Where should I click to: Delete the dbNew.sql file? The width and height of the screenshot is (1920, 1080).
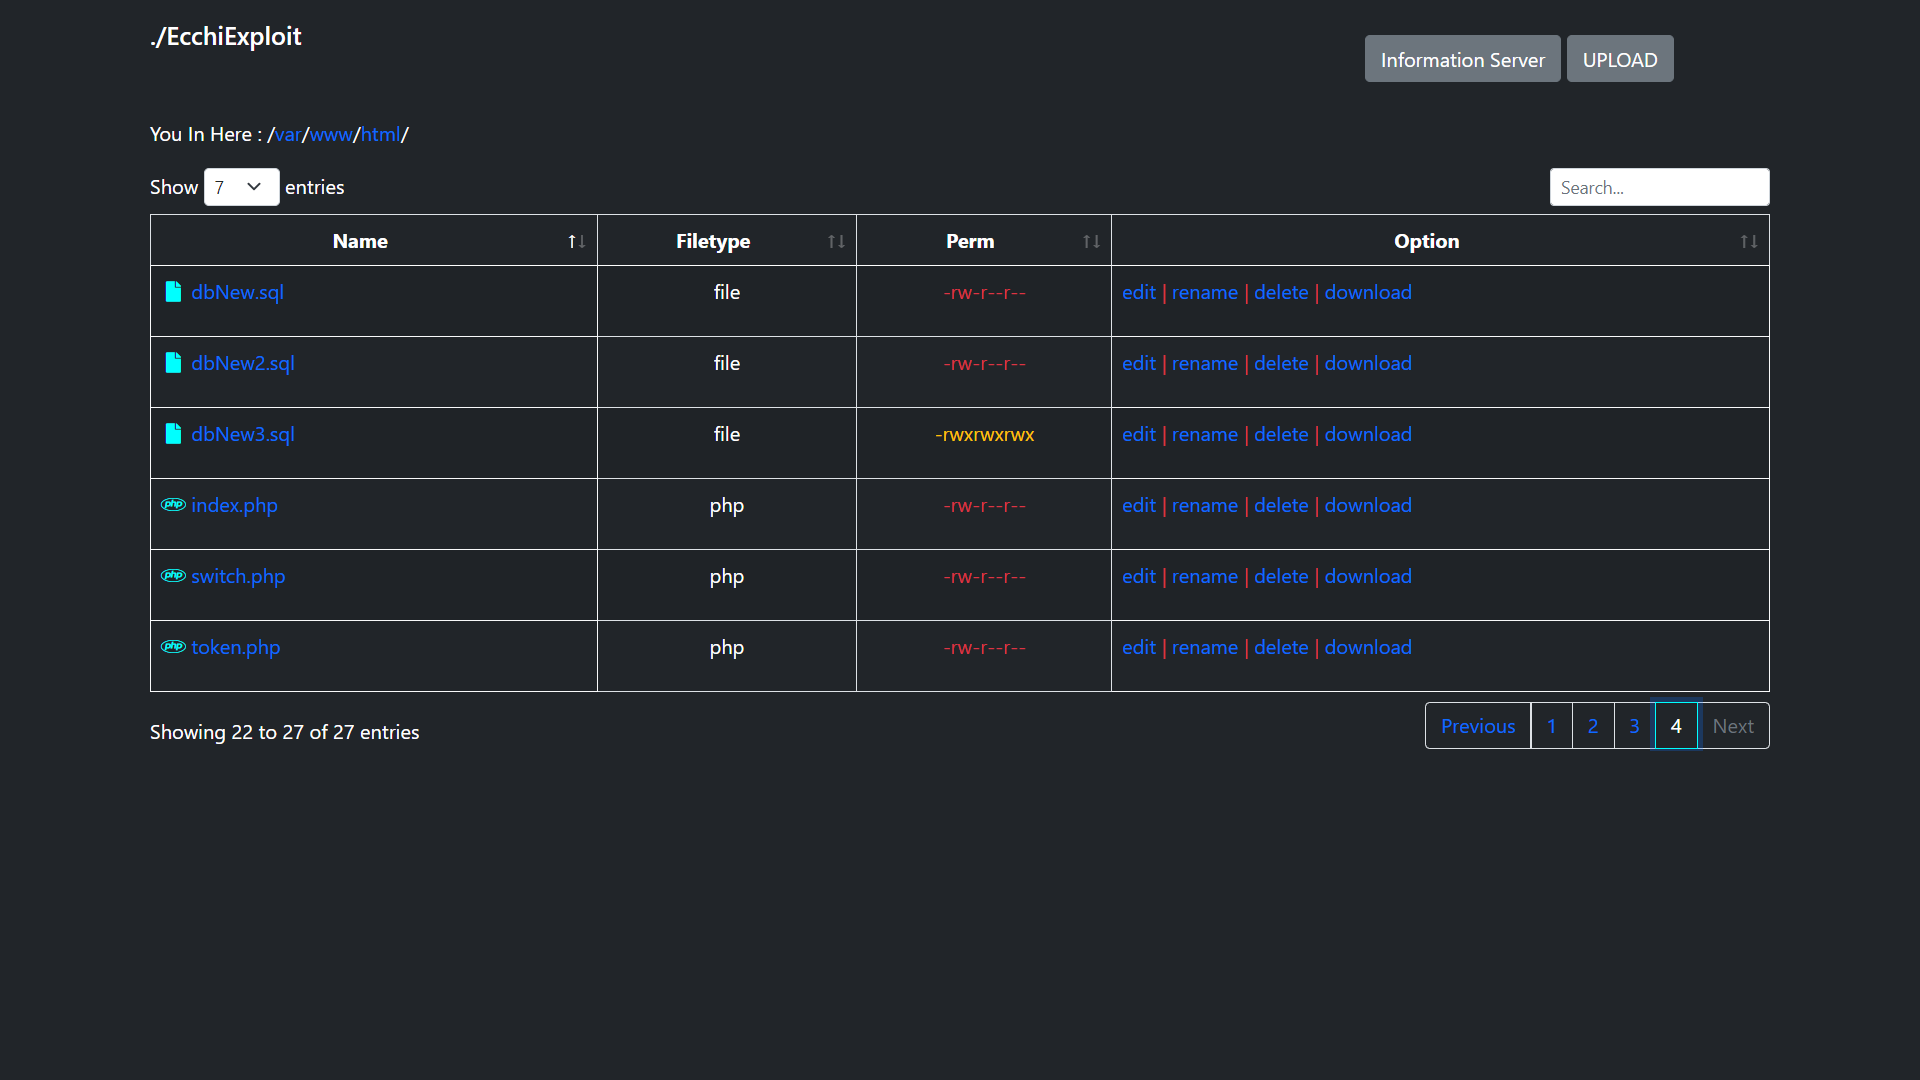(x=1281, y=292)
